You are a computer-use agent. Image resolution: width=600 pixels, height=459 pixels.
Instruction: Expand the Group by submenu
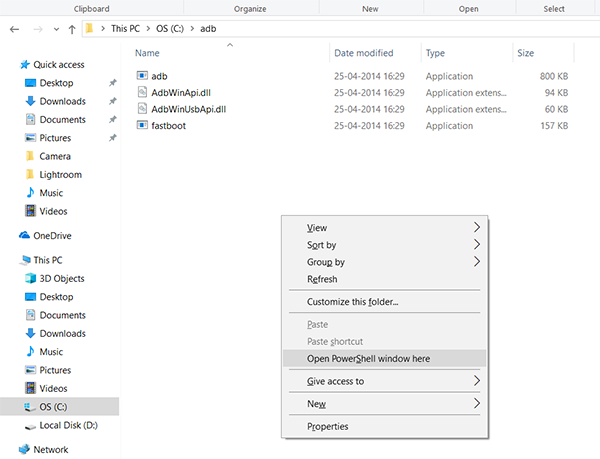click(385, 262)
